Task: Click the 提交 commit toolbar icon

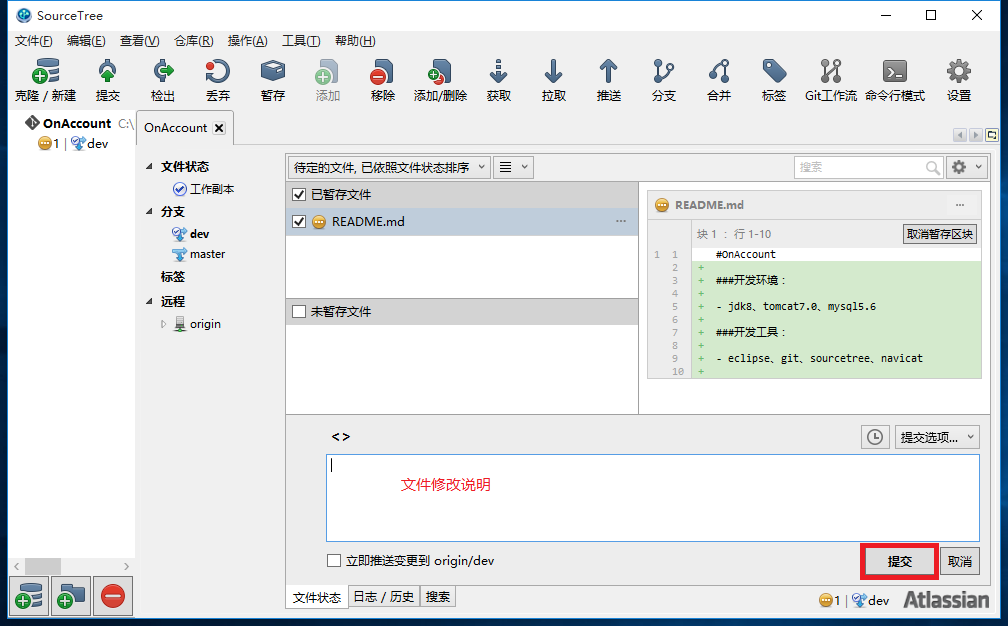Action: pyautogui.click(x=107, y=80)
